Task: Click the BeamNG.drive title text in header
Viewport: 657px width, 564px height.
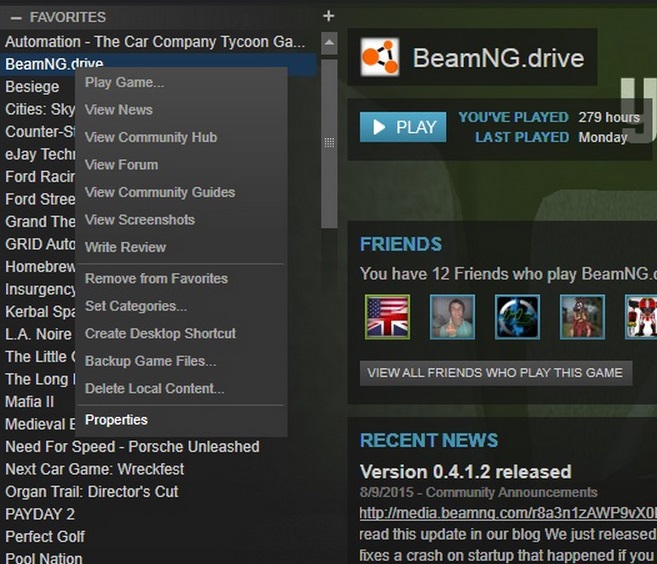Action: [x=498, y=58]
